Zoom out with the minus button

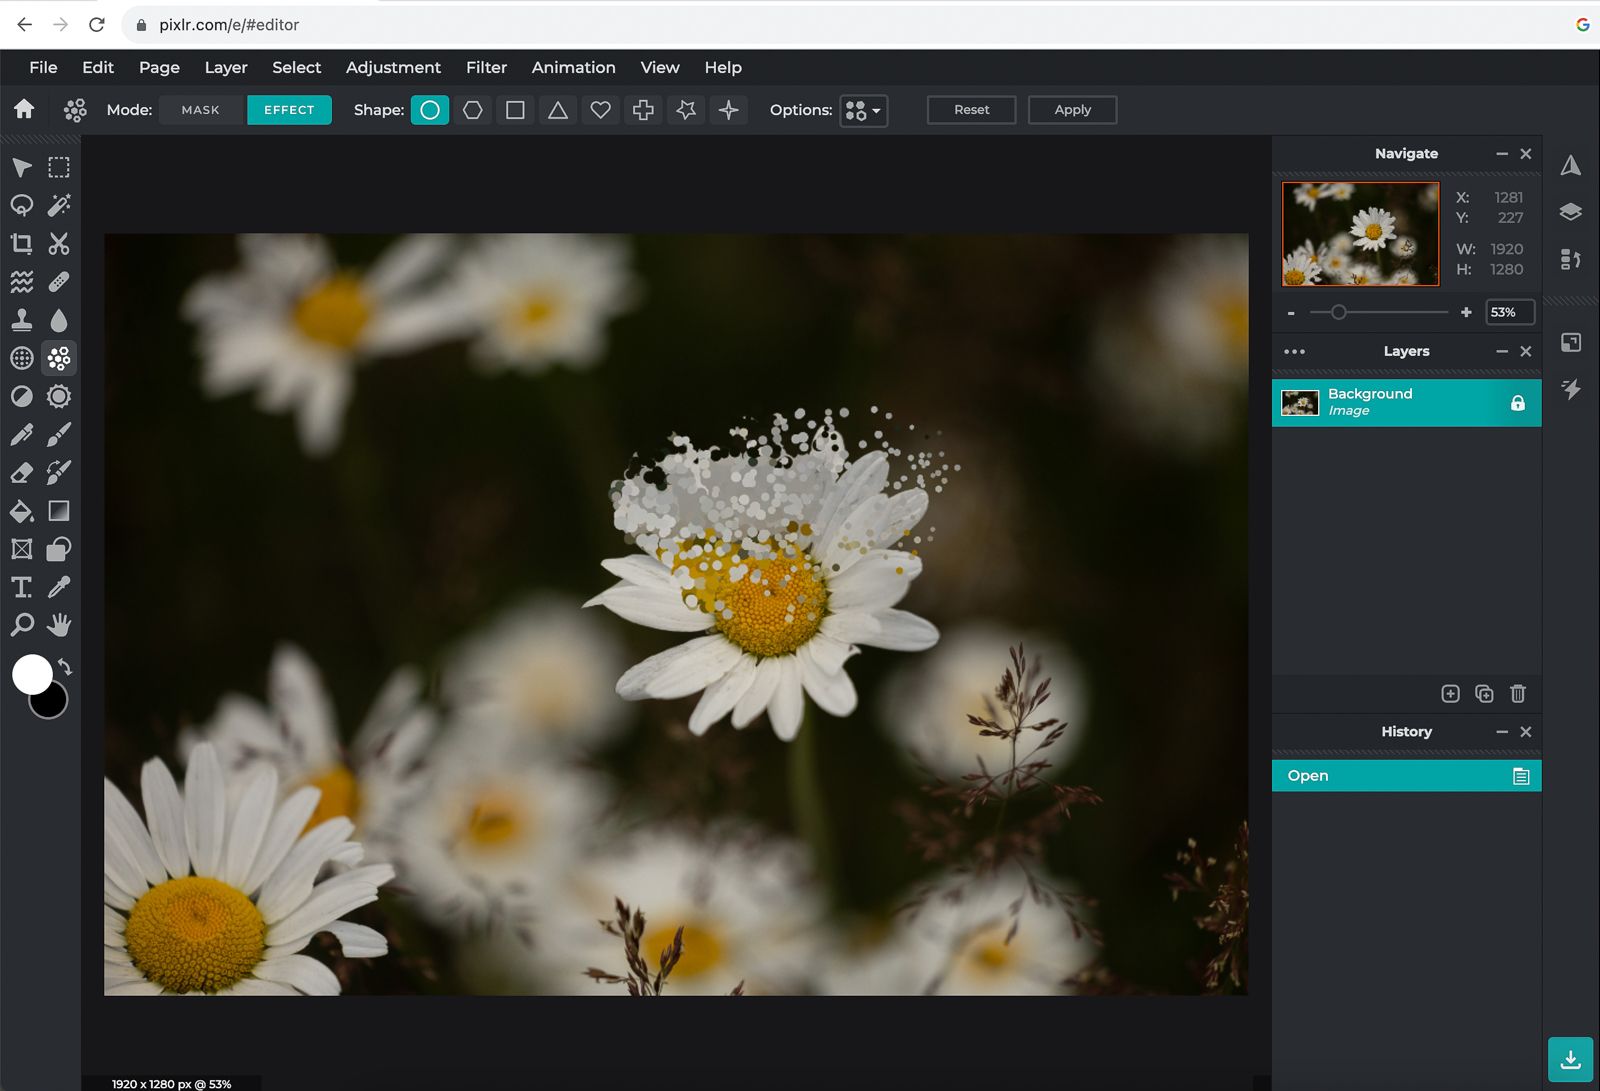pos(1291,313)
